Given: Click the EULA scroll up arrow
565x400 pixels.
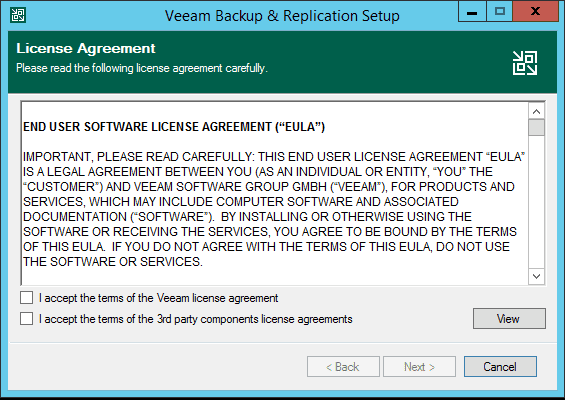Looking at the screenshot, I should click(x=536, y=111).
